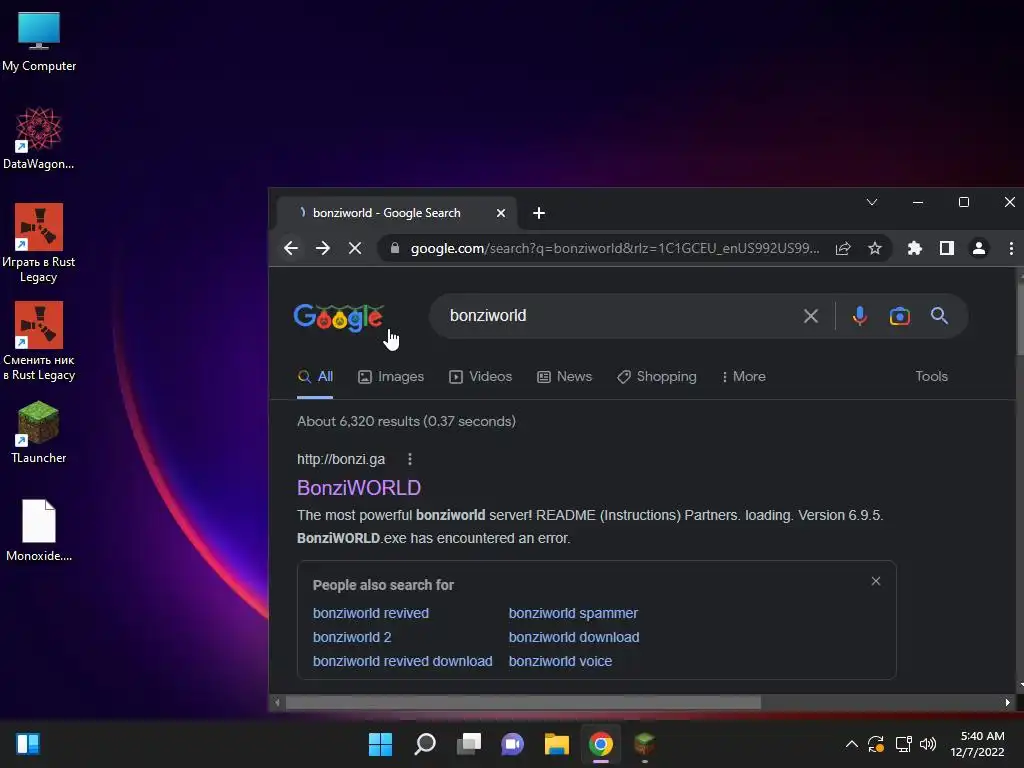Open File Explorer from taskbar

click(x=557, y=744)
